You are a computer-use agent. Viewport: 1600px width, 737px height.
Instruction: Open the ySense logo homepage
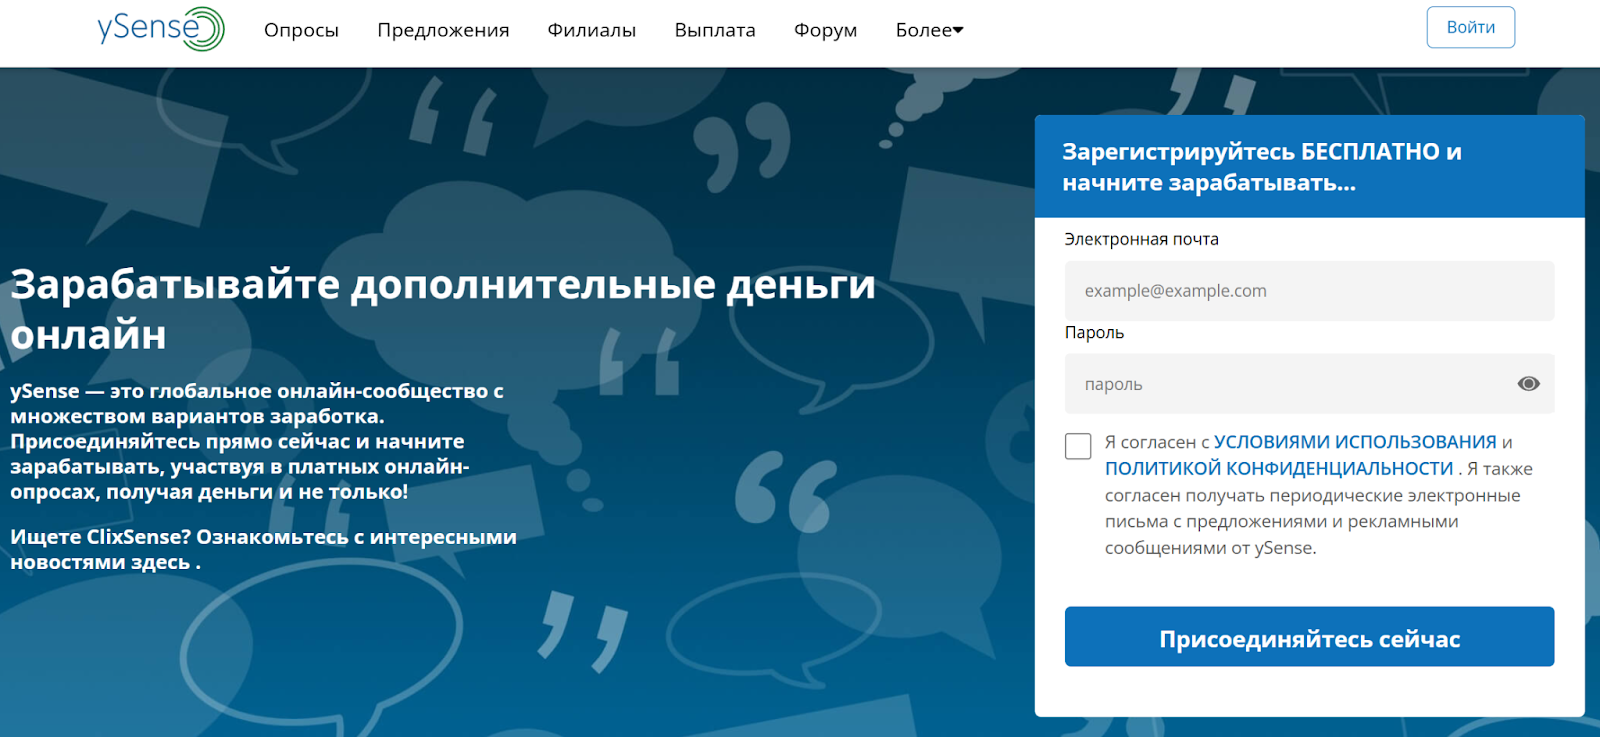(x=161, y=29)
